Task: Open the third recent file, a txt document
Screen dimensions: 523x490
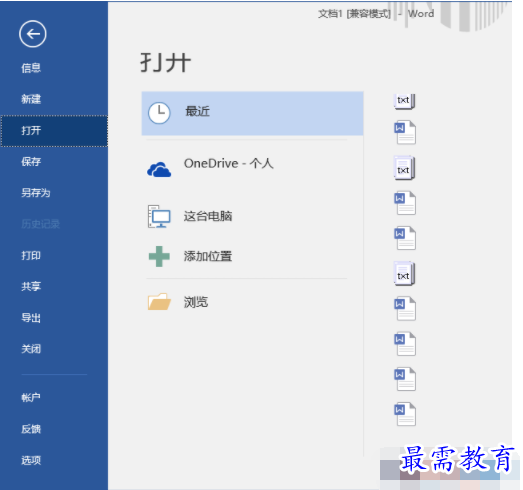Action: point(405,168)
